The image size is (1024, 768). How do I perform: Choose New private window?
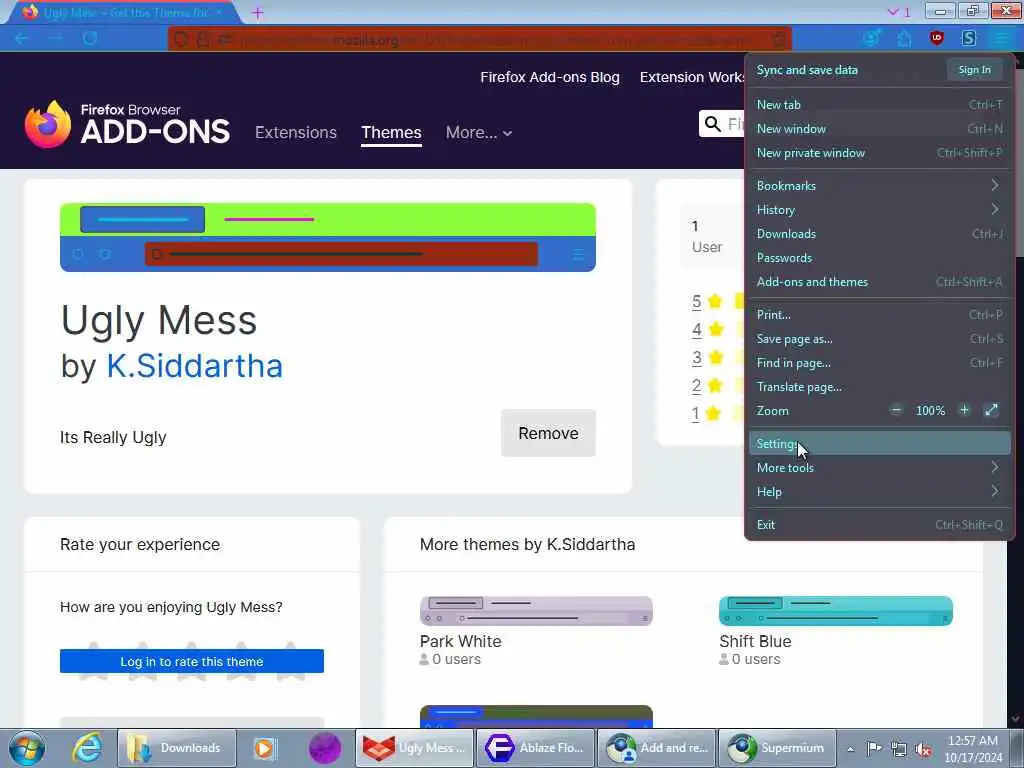coord(879,153)
